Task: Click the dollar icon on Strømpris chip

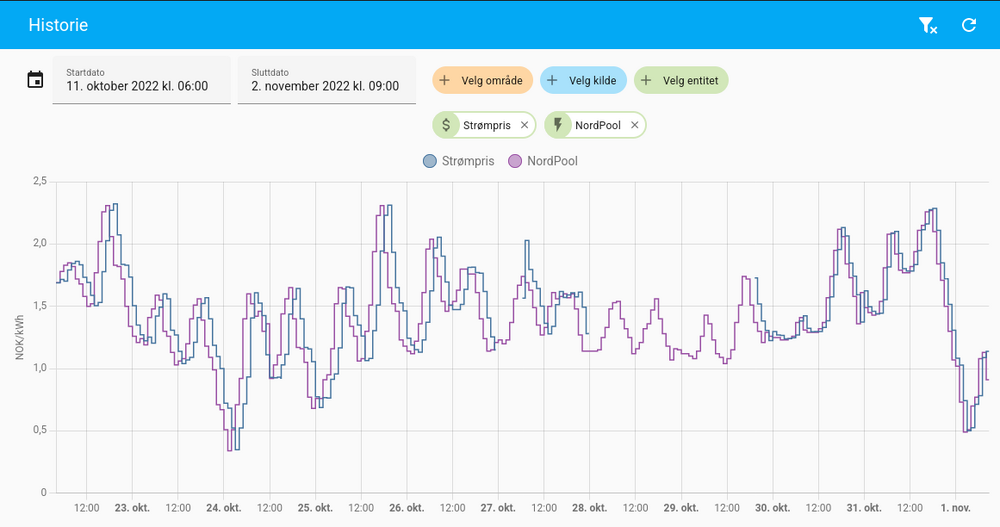Action: point(446,125)
